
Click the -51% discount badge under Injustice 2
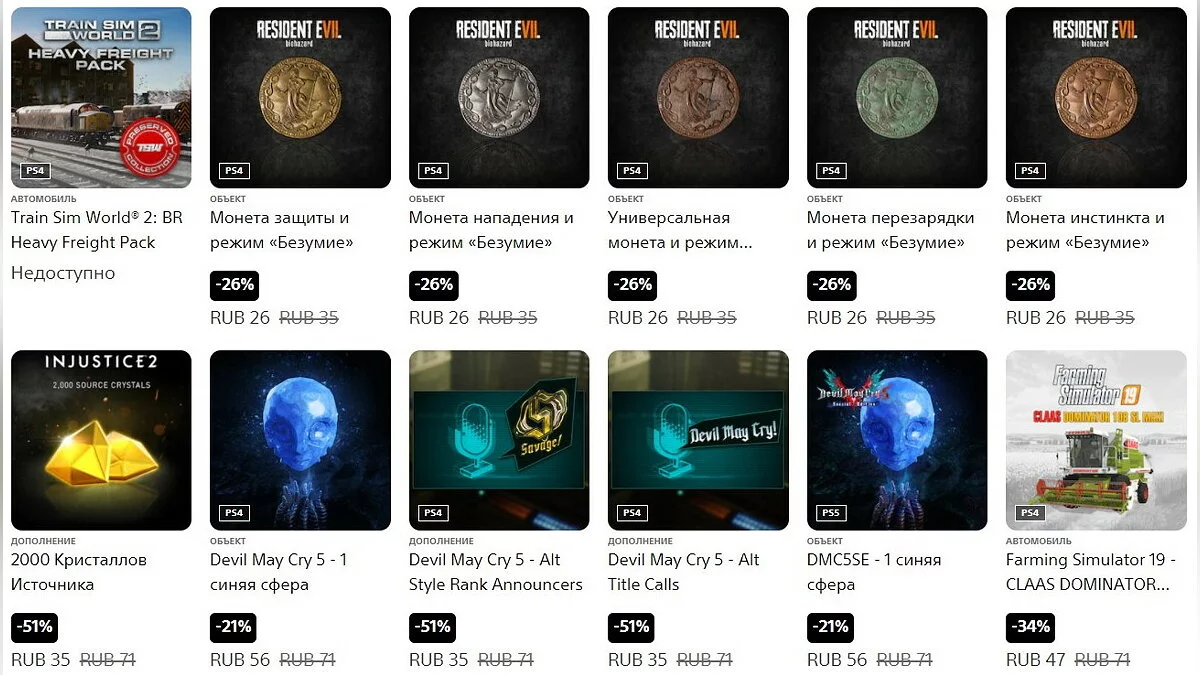[34, 627]
